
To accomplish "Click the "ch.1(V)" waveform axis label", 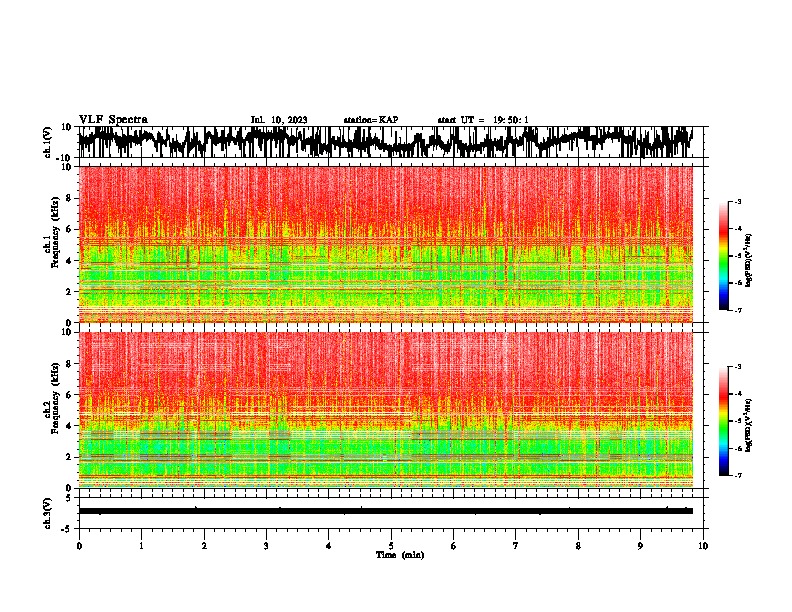I will coord(48,142).
